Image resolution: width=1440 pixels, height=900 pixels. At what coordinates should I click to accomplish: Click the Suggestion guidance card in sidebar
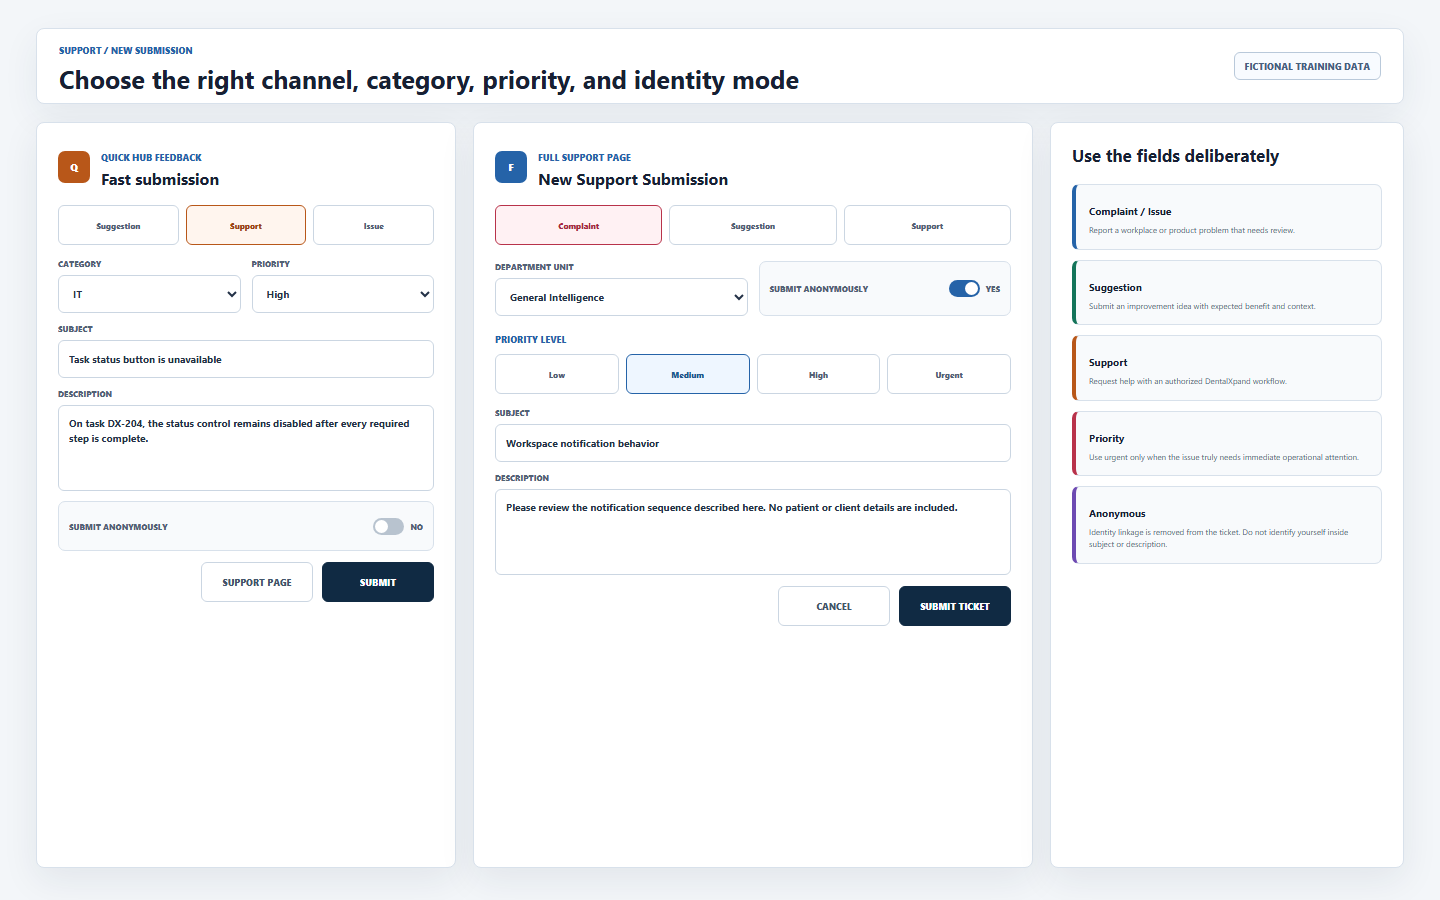(x=1227, y=292)
